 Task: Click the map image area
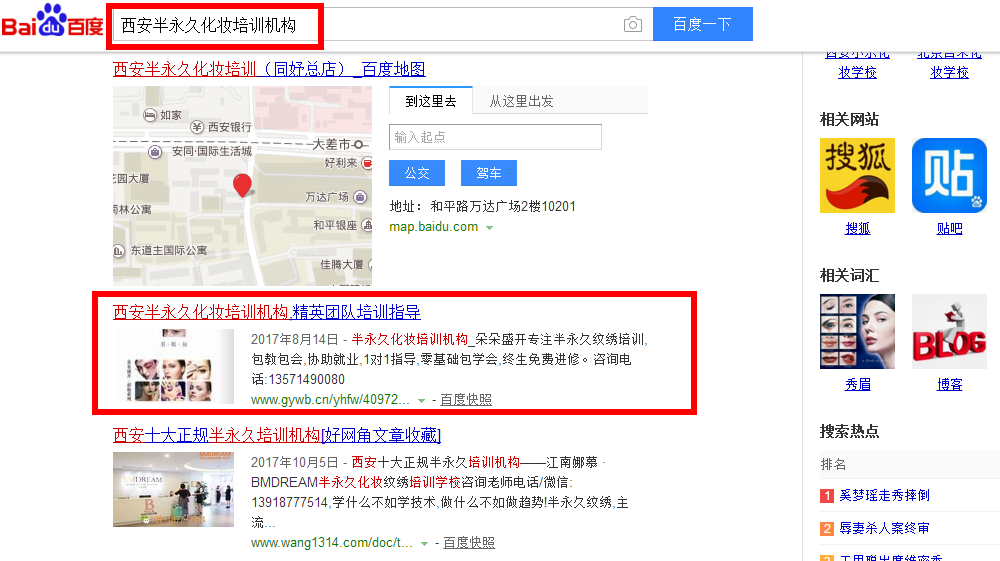(242, 186)
